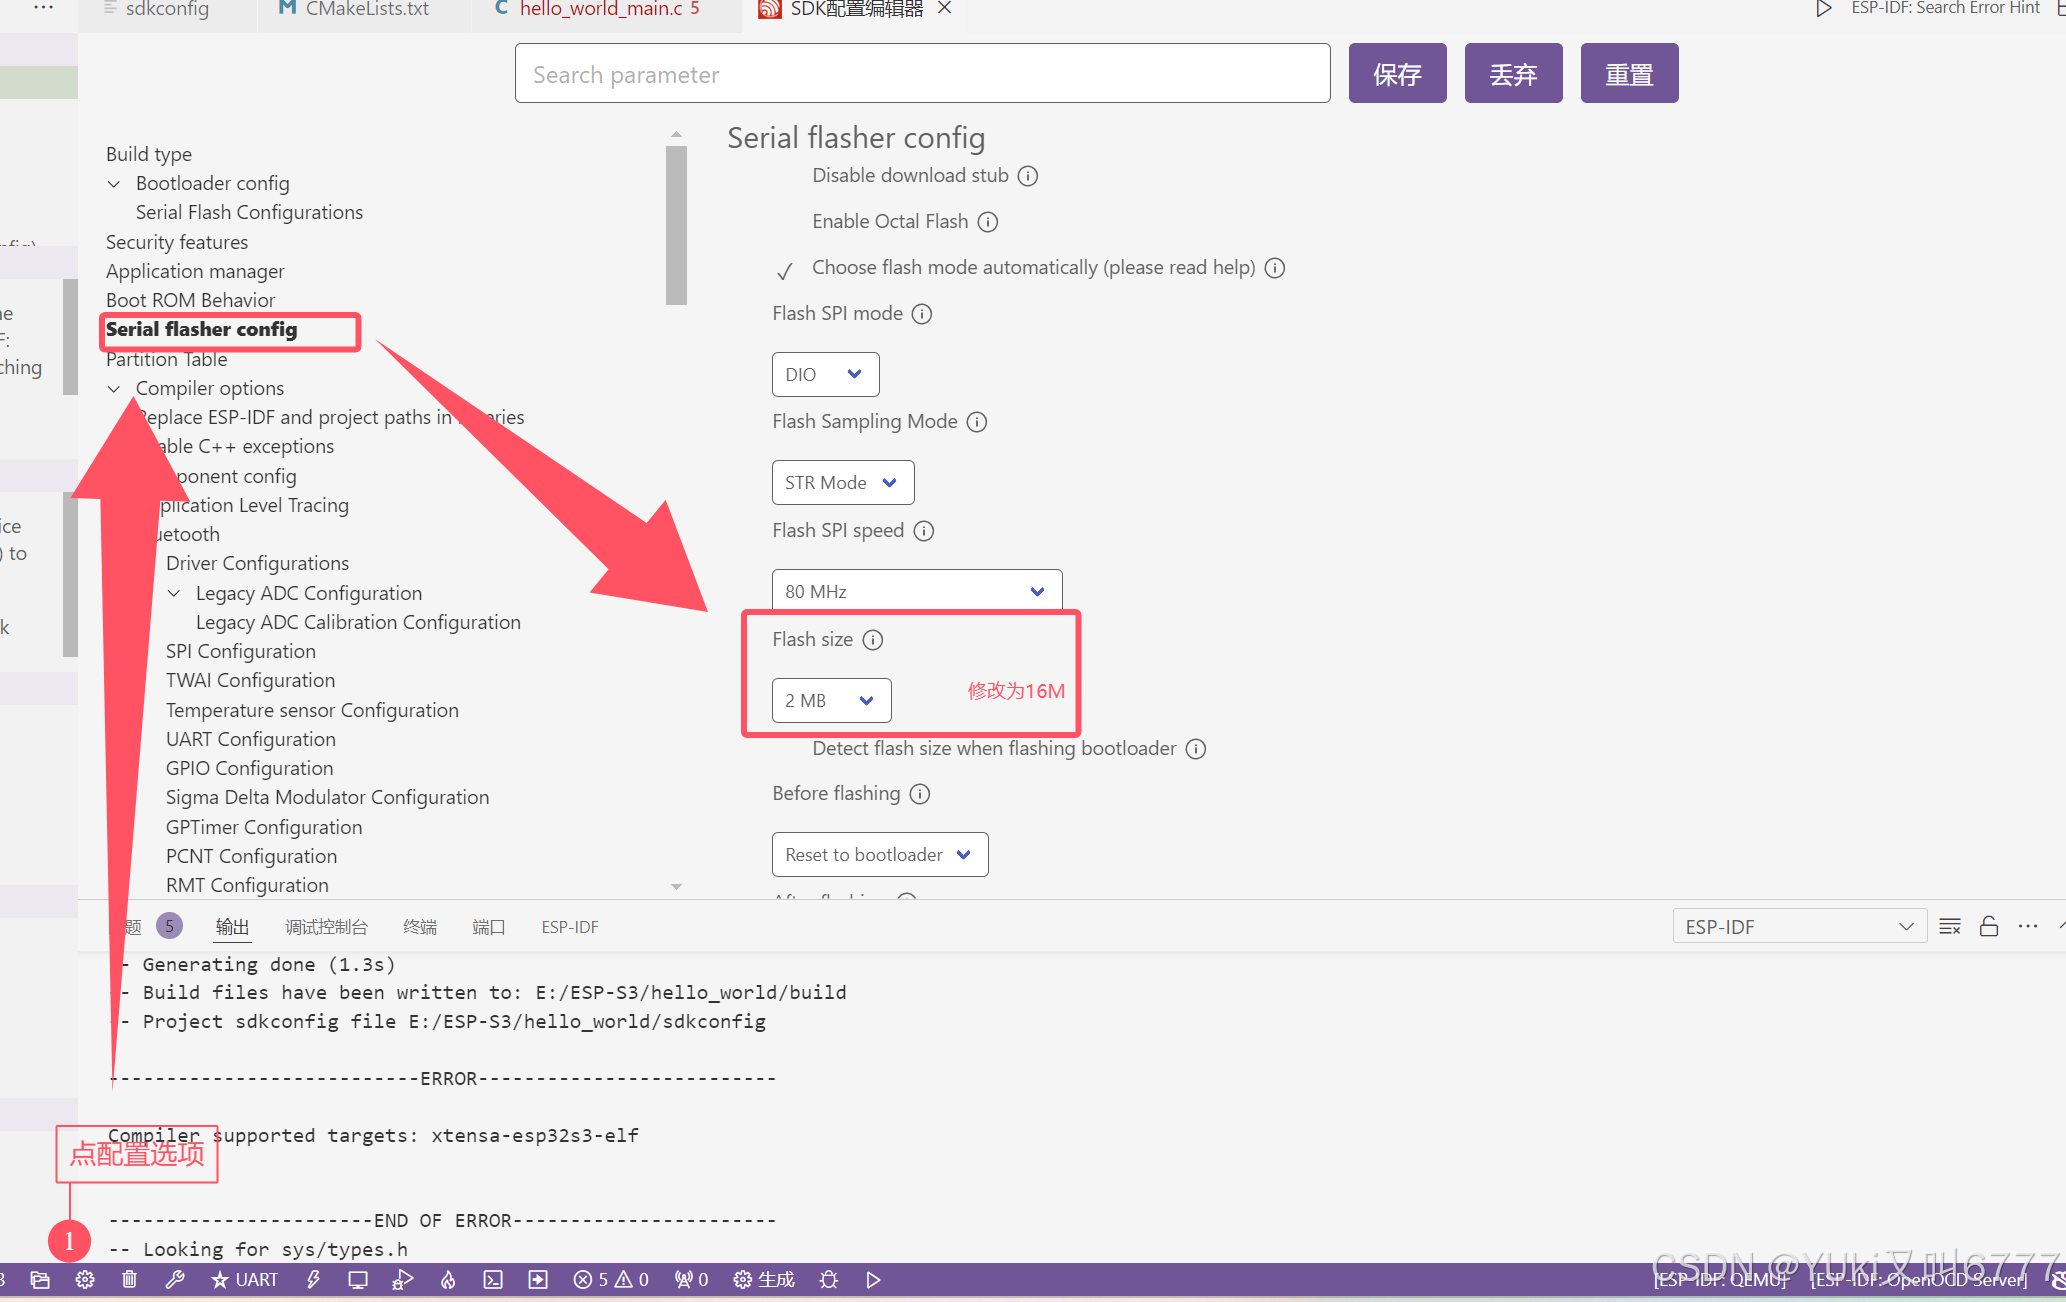2066x1302 pixels.
Task: Click the Flash size info icon
Action: click(x=873, y=640)
